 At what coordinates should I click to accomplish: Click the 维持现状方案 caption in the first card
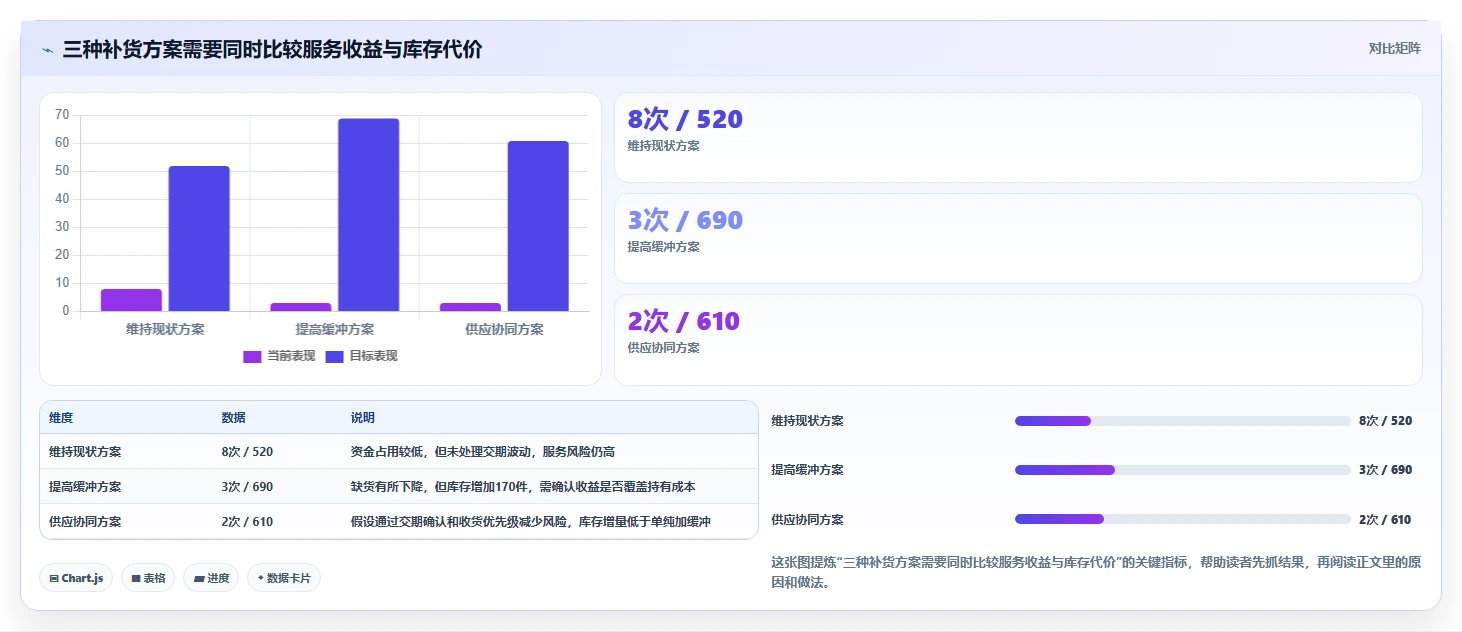[x=663, y=146]
